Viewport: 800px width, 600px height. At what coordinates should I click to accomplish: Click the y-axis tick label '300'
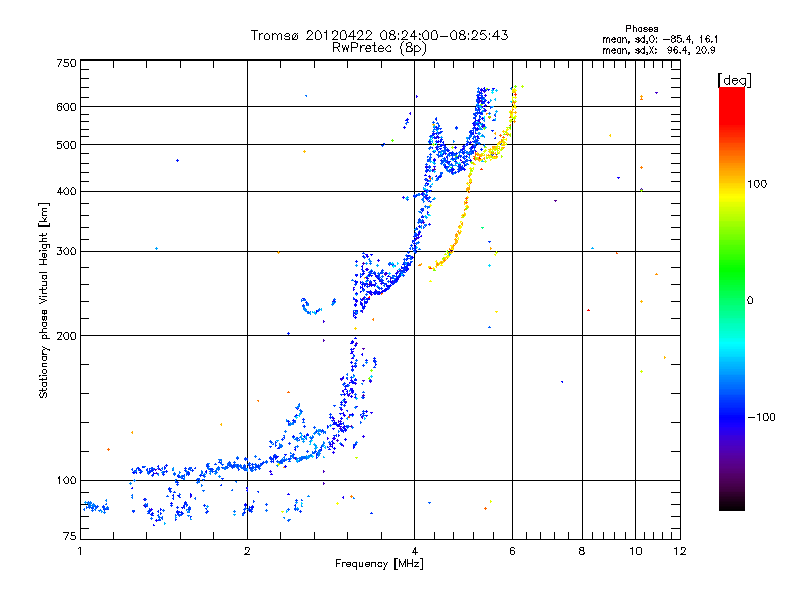coord(66,251)
